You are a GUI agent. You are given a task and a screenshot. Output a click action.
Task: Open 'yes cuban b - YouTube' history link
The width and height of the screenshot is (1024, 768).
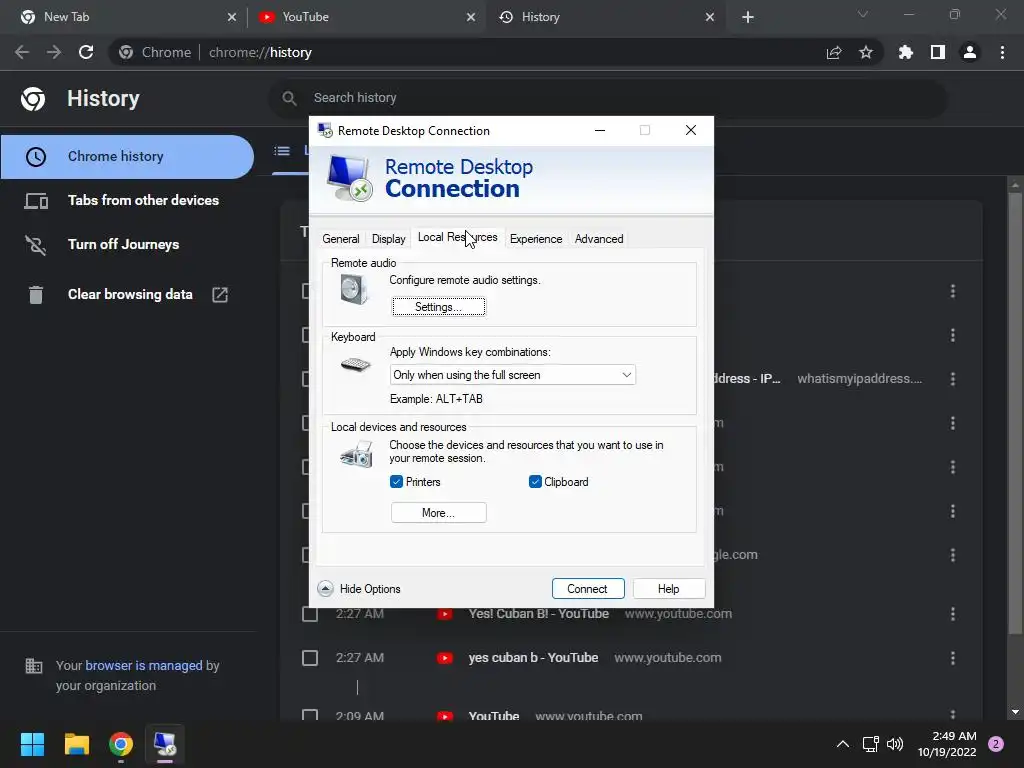533,658
